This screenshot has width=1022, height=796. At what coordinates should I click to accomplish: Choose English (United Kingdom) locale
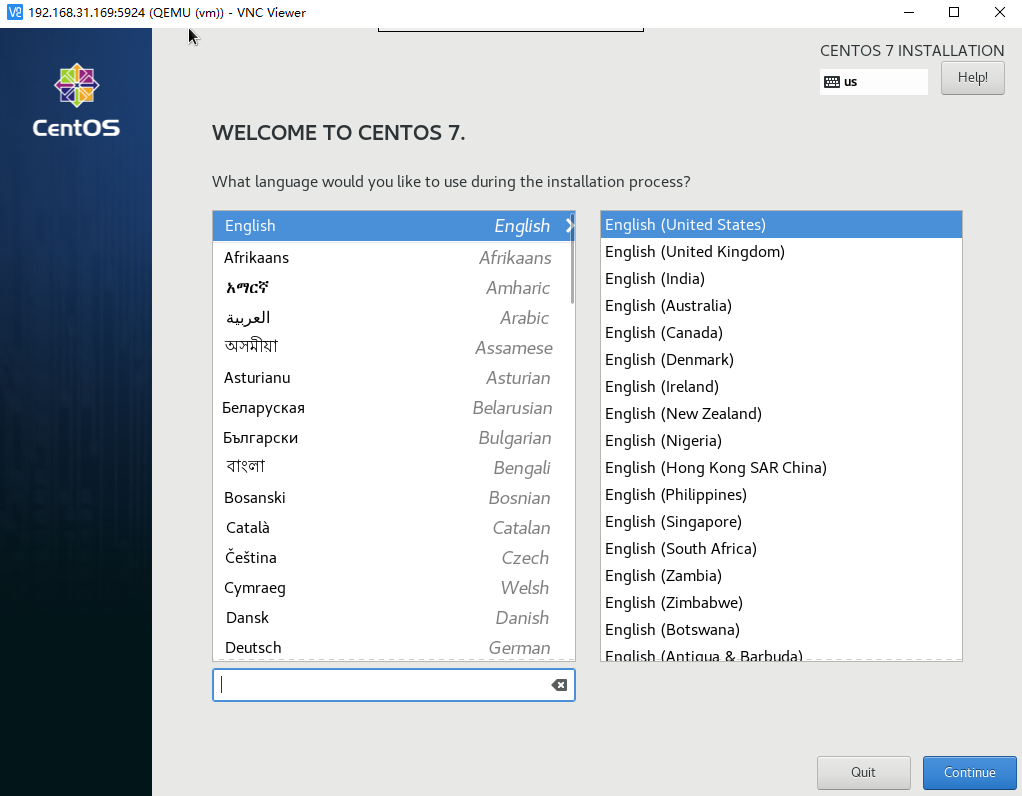click(781, 252)
